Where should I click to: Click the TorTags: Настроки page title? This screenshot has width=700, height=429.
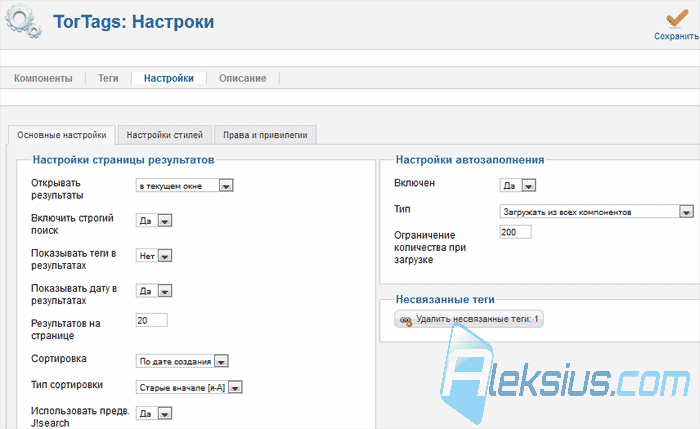click(x=133, y=21)
